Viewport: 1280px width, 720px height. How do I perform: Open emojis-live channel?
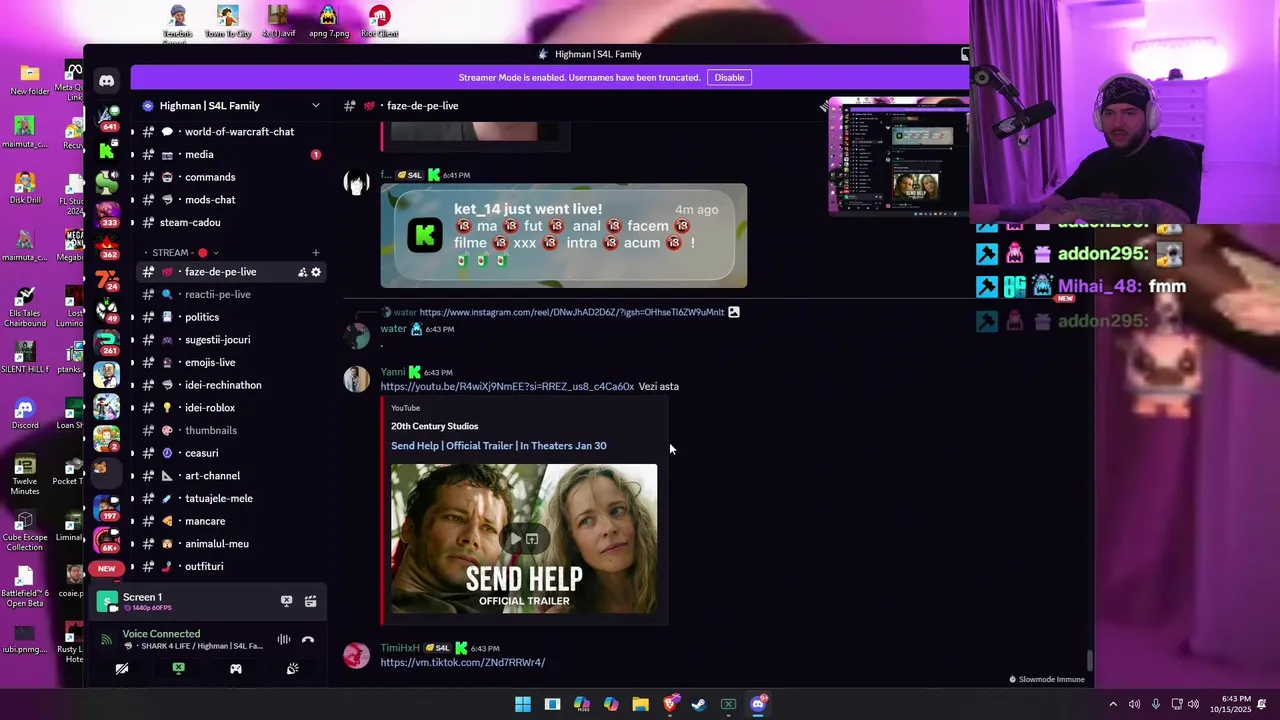(x=230, y=363)
